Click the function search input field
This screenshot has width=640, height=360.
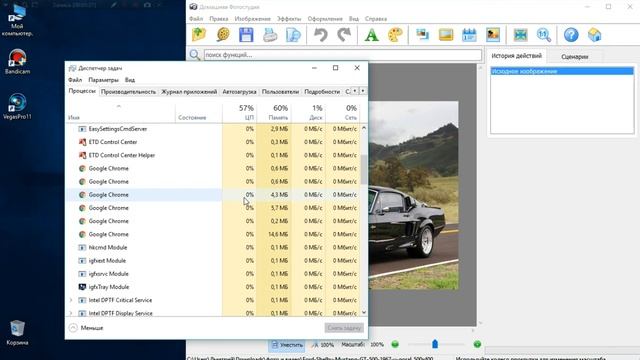click(342, 55)
